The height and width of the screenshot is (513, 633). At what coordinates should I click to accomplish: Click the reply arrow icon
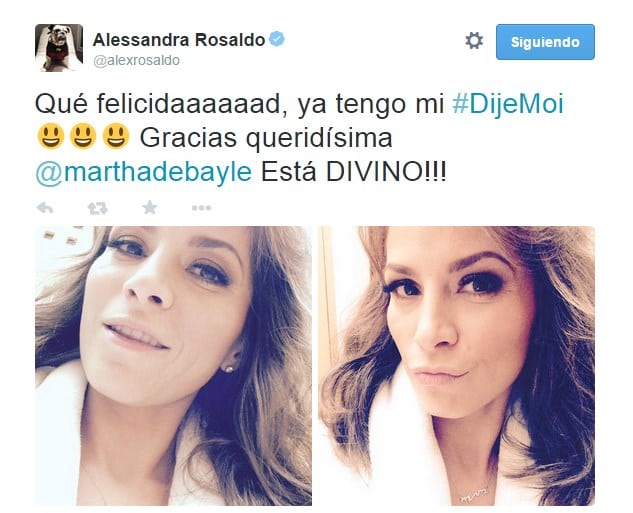[45, 208]
